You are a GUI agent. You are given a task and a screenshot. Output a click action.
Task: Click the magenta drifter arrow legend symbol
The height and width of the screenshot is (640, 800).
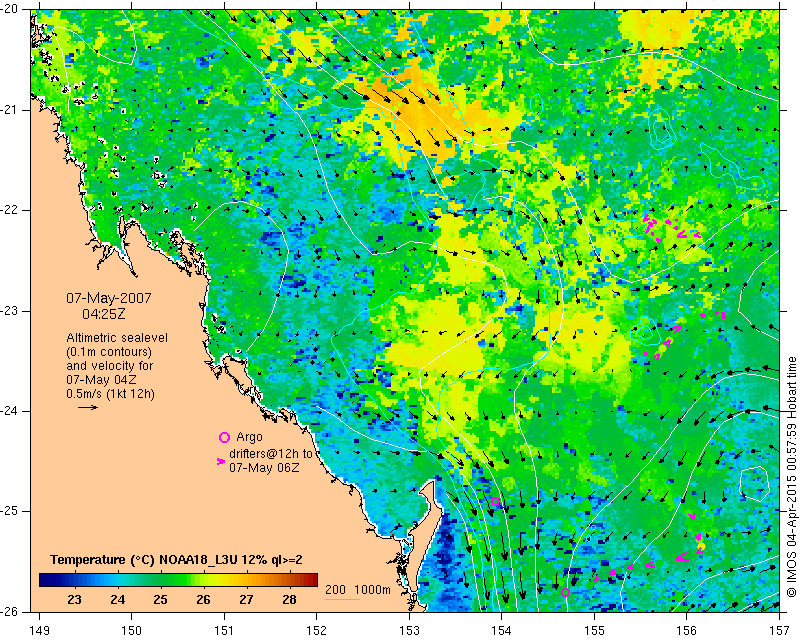coord(221,461)
